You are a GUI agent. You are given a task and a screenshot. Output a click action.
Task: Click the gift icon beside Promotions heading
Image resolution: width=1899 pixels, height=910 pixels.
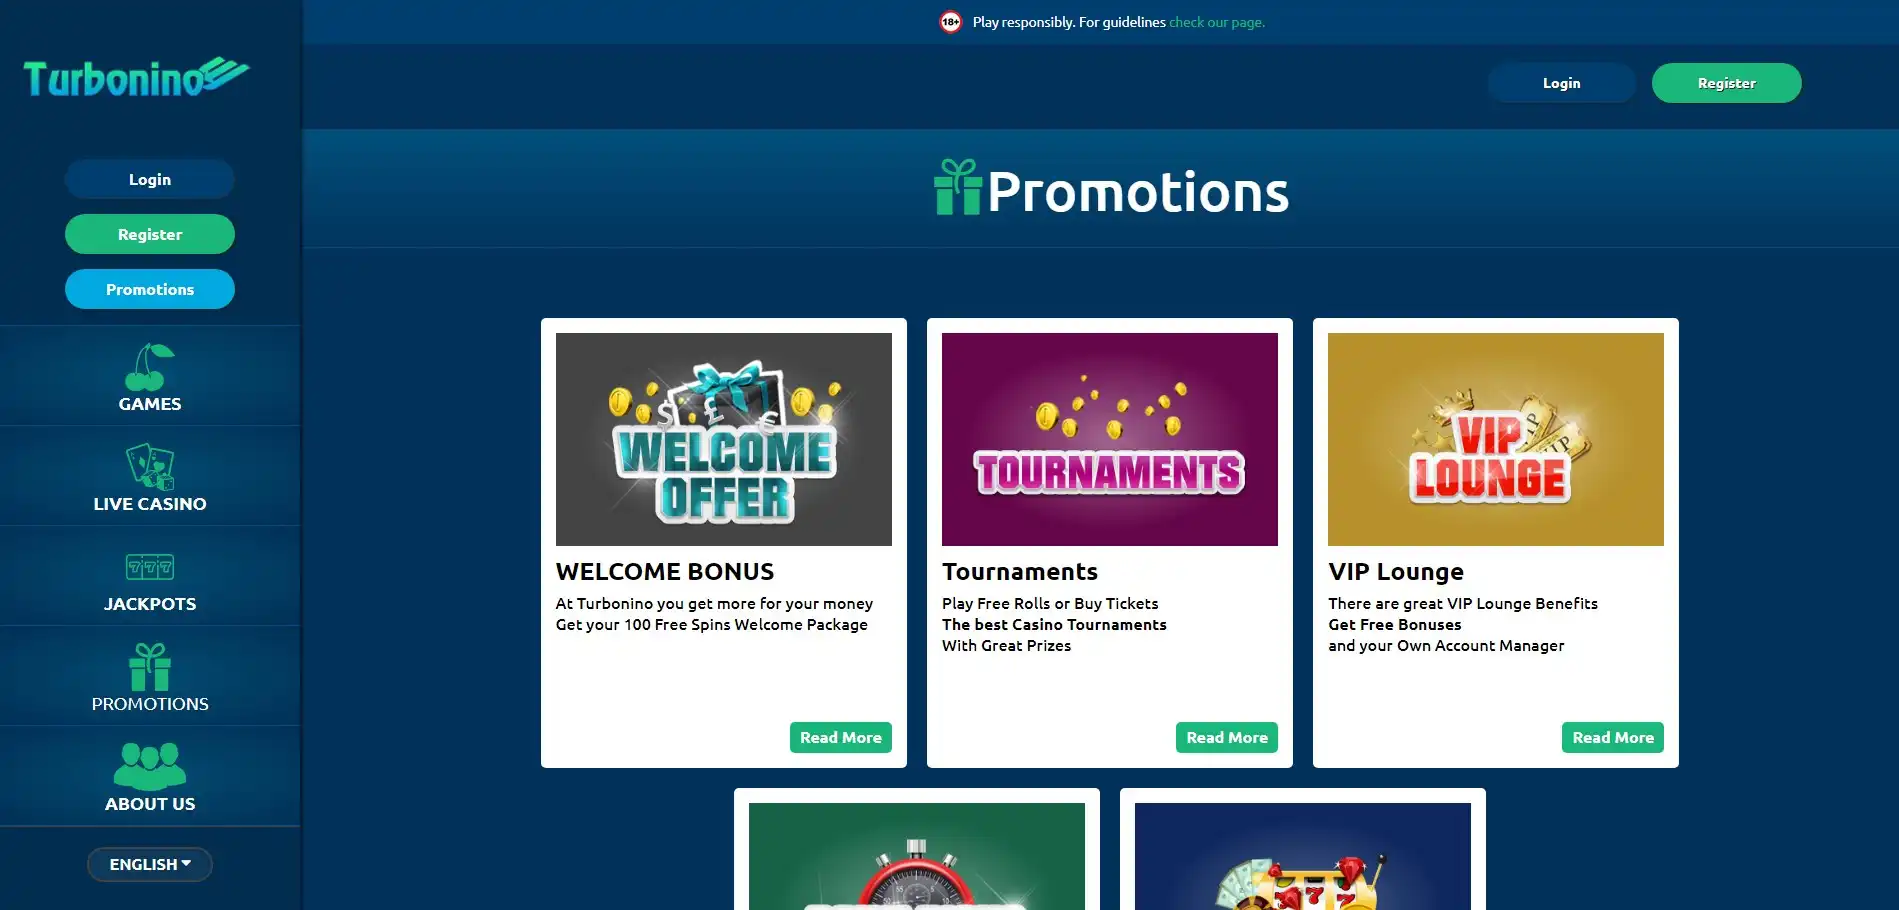pyautogui.click(x=958, y=188)
